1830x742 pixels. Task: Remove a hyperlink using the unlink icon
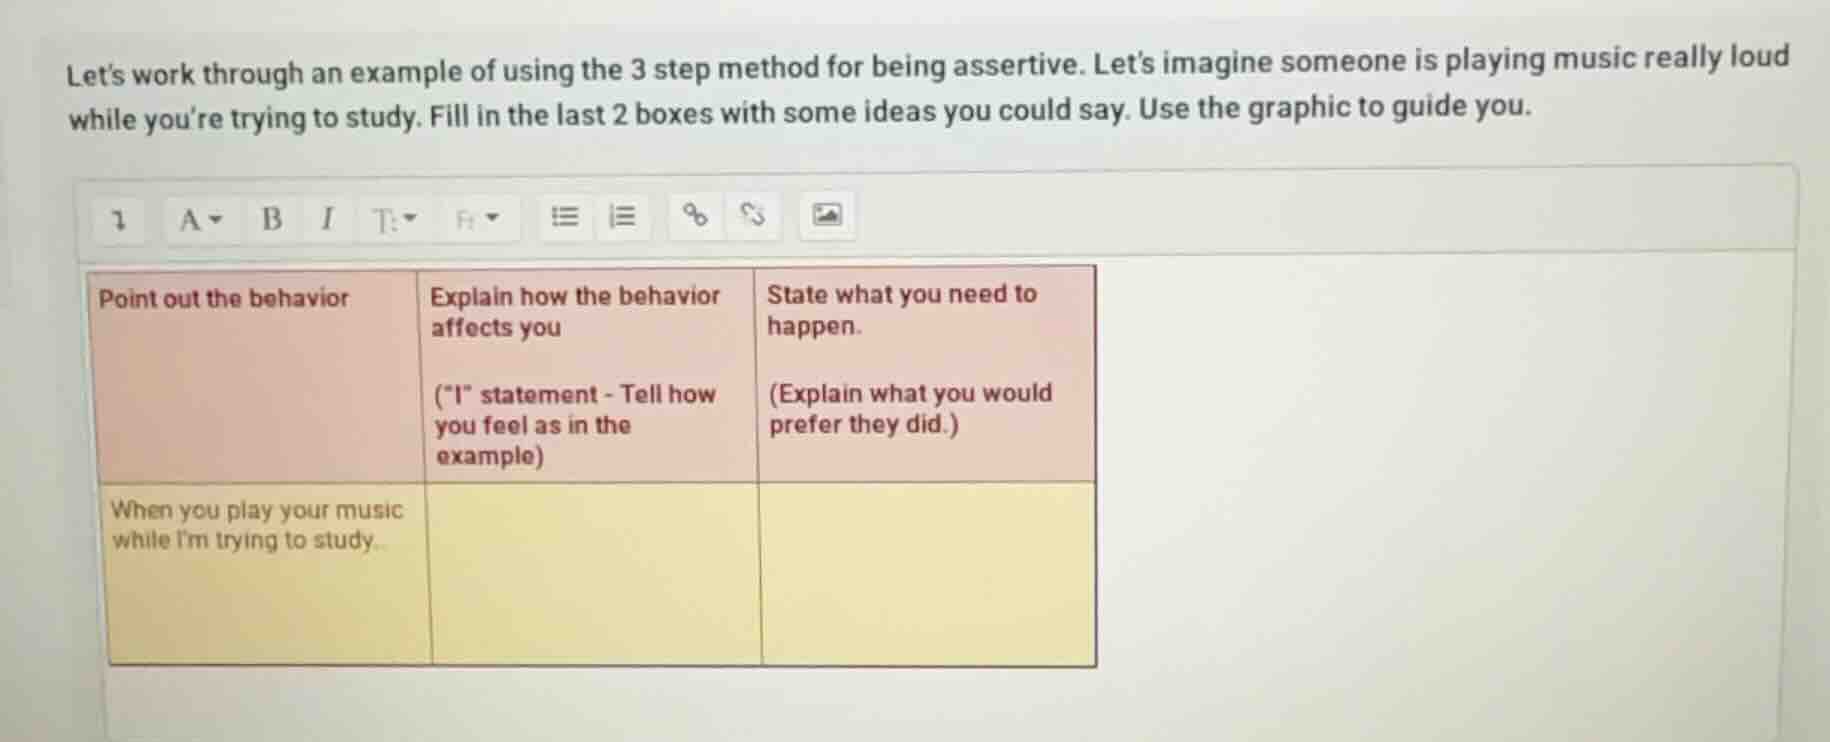(751, 215)
